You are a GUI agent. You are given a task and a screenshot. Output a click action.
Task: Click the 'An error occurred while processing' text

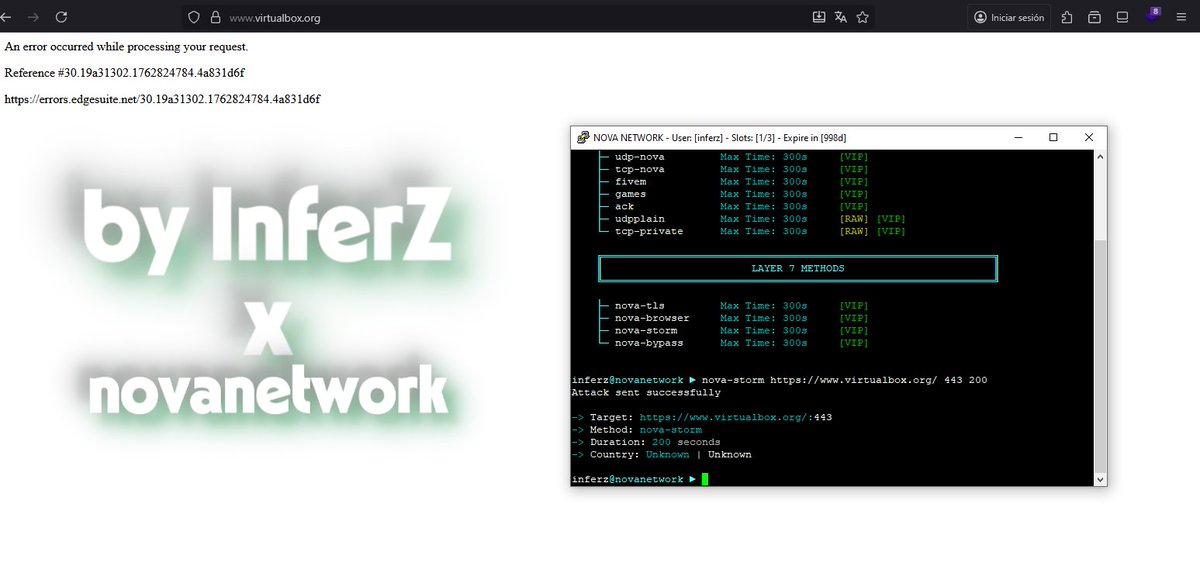pyautogui.click(x=126, y=46)
